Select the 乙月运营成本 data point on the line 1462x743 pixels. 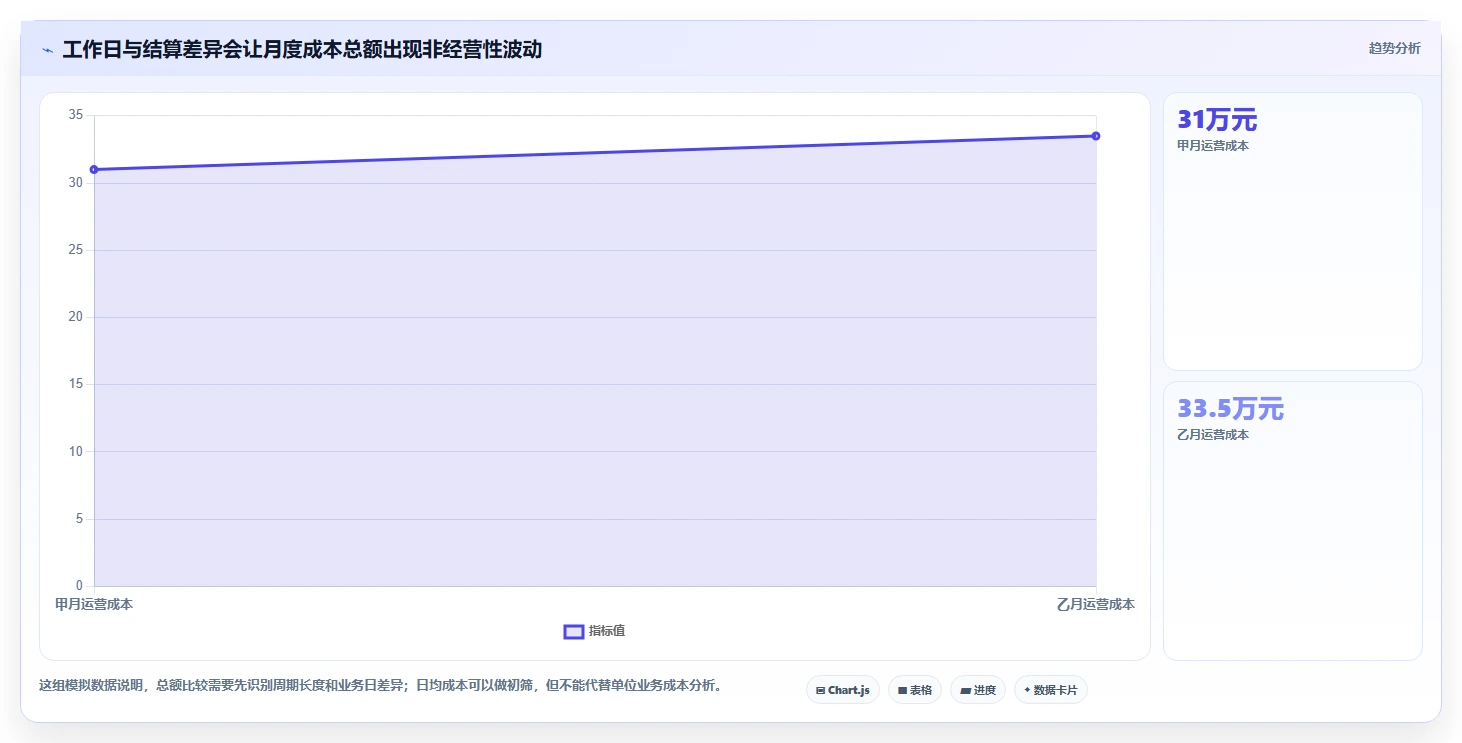point(1096,136)
